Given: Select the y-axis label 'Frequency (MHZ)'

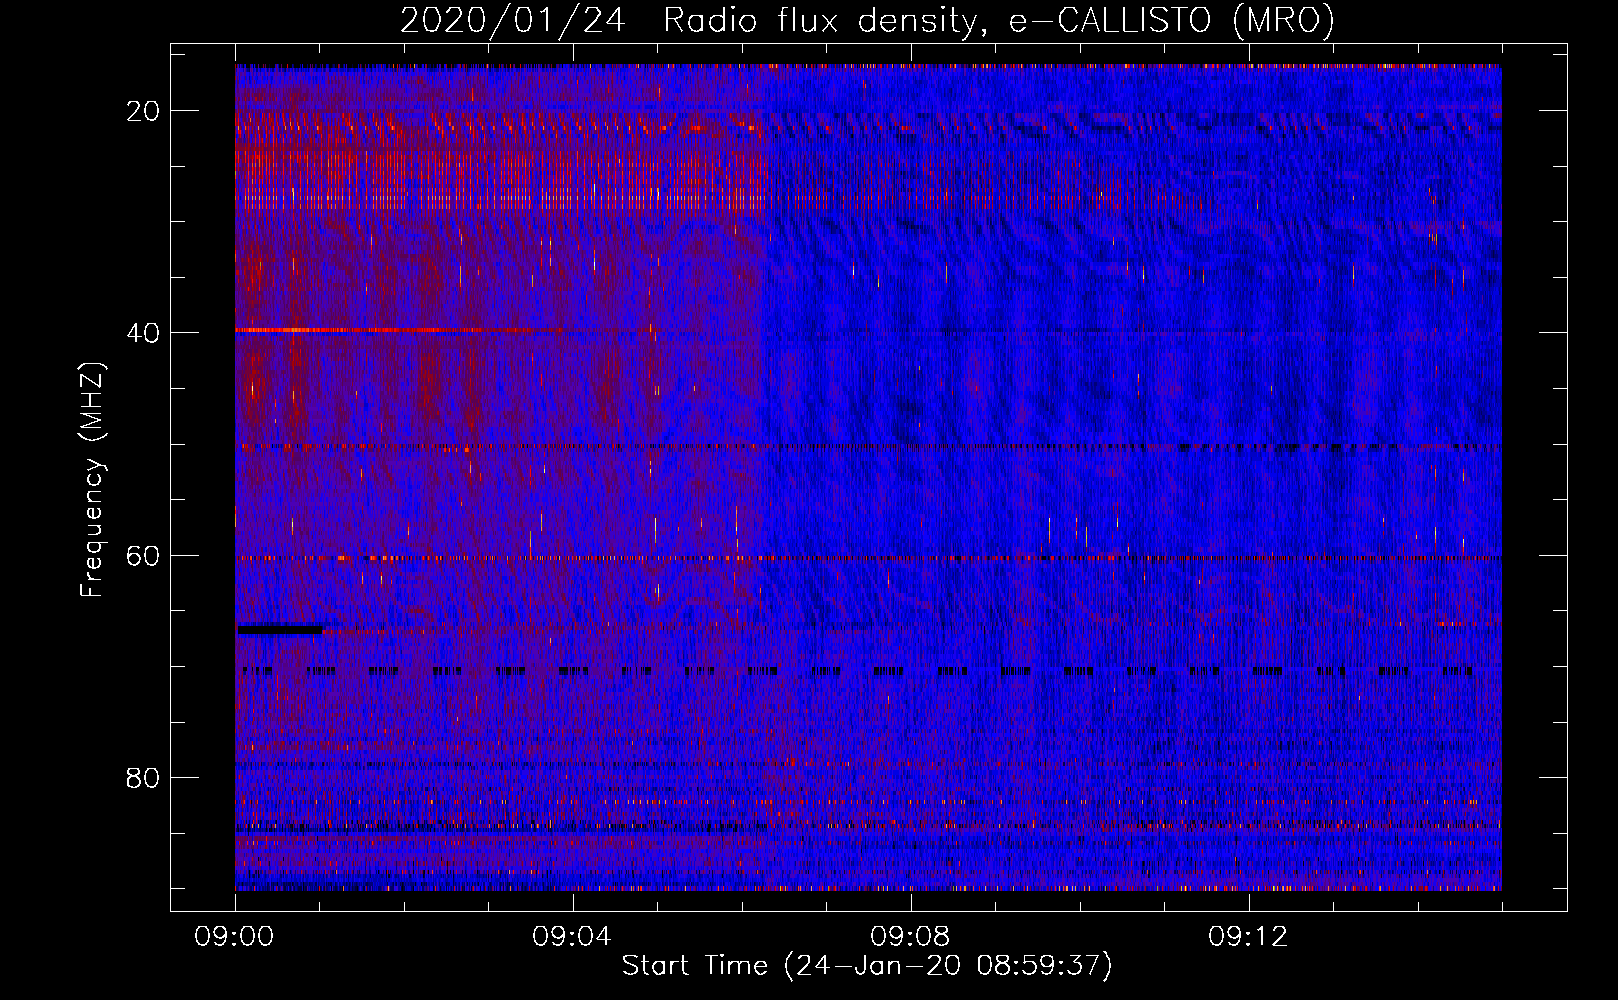Looking at the screenshot, I should click(x=92, y=480).
